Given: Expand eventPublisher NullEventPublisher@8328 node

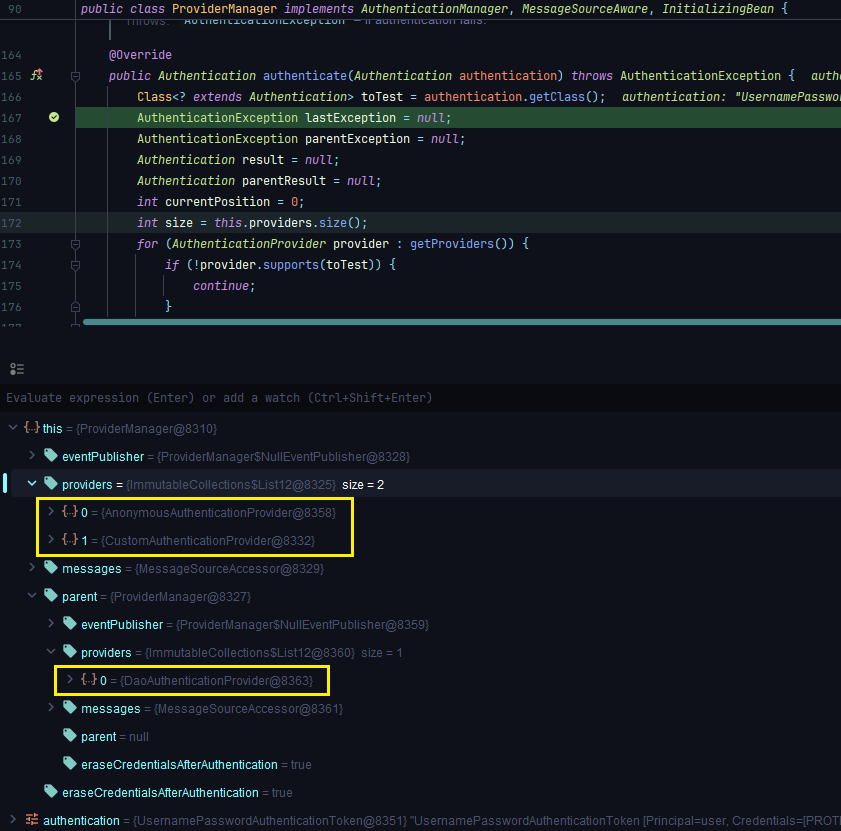Looking at the screenshot, I should [32, 456].
